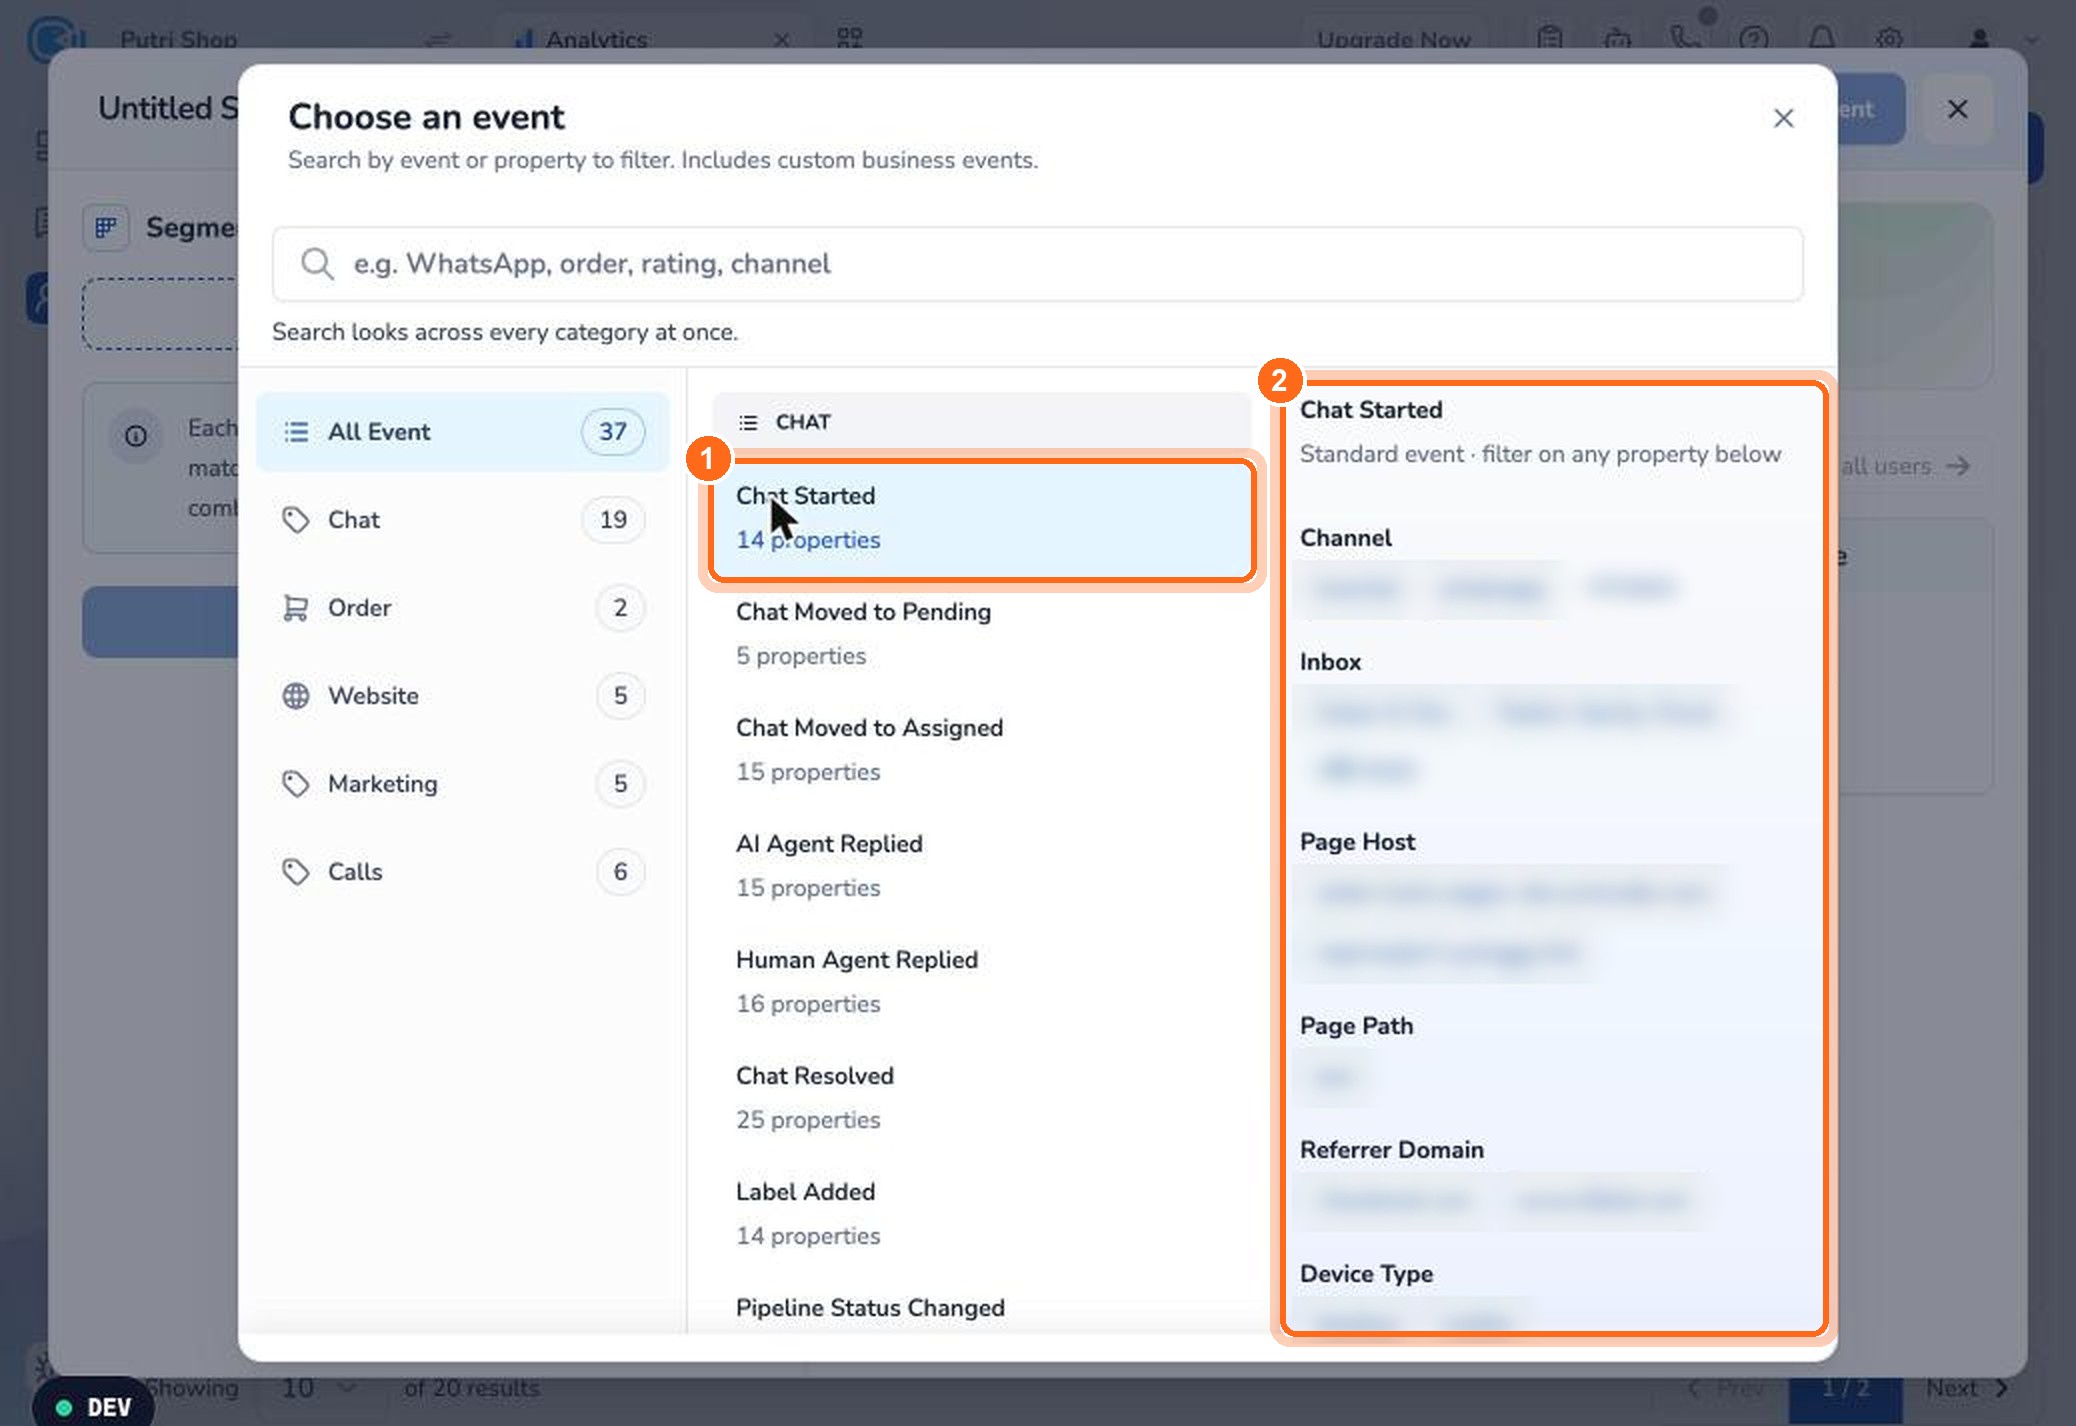2076x1426 pixels.
Task: Choose the Chat Resolved event
Action: click(x=982, y=1098)
